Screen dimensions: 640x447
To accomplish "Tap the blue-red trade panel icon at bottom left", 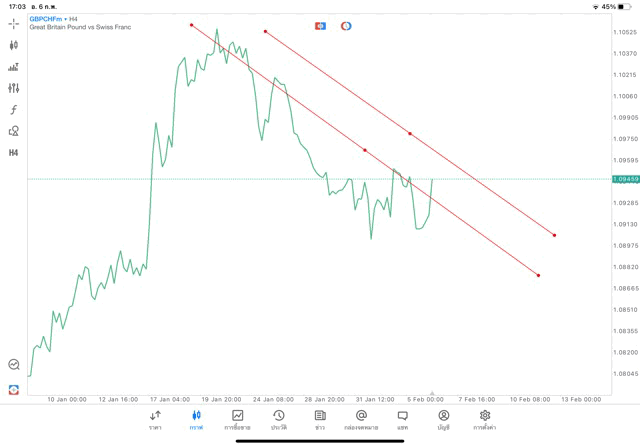I will pos(14,389).
